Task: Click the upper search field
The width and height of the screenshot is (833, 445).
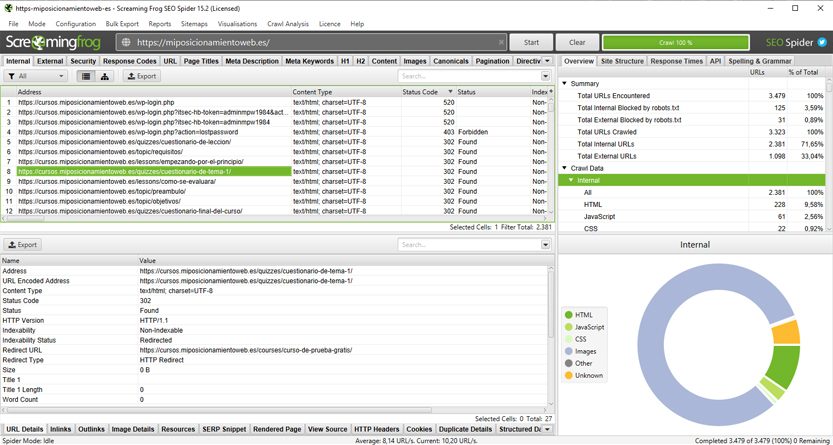Action: (469, 76)
